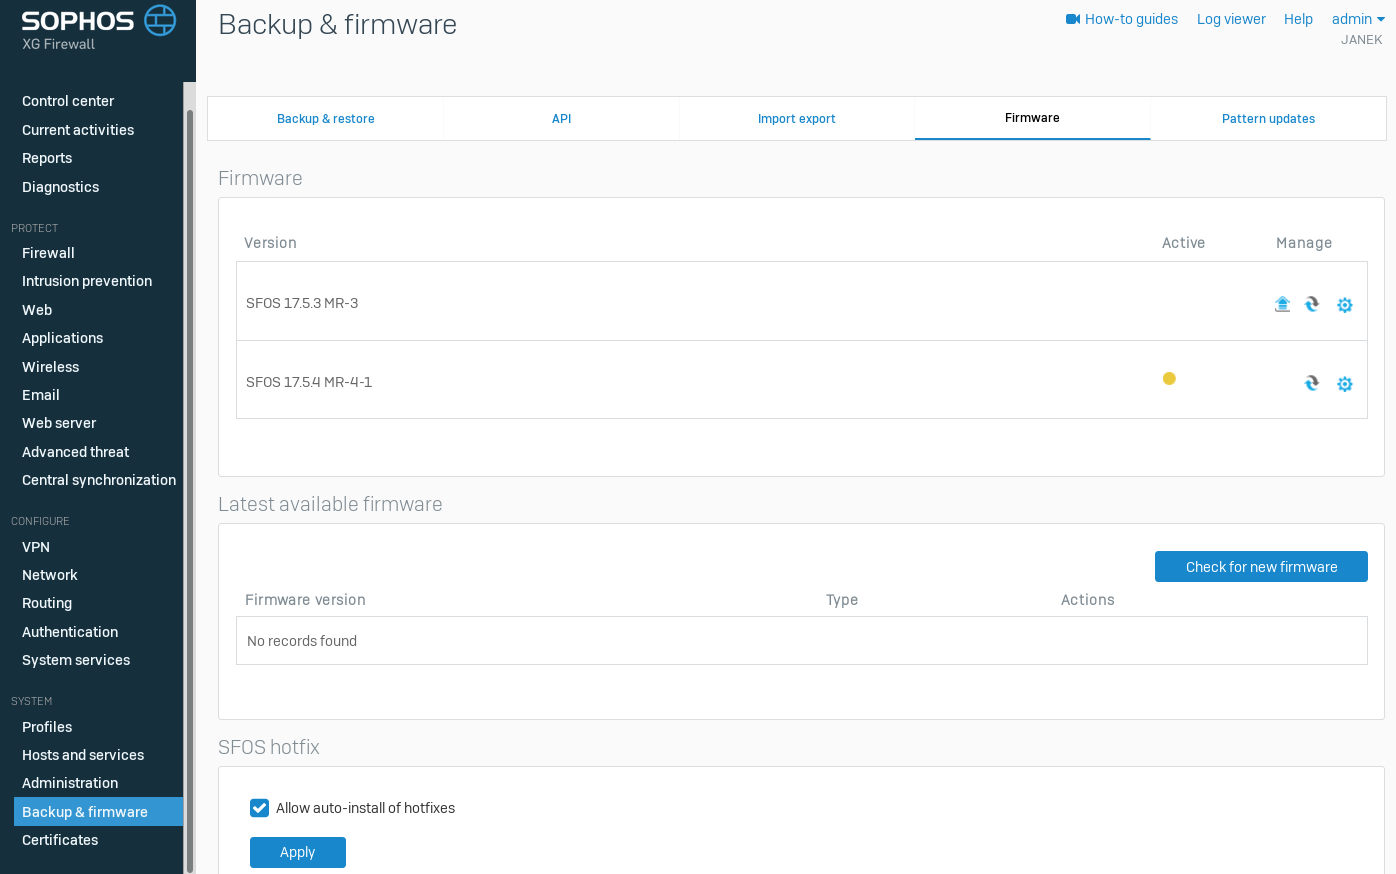1396x874 pixels.
Task: Go to Control center in sidebar
Action: pyautogui.click(x=68, y=101)
